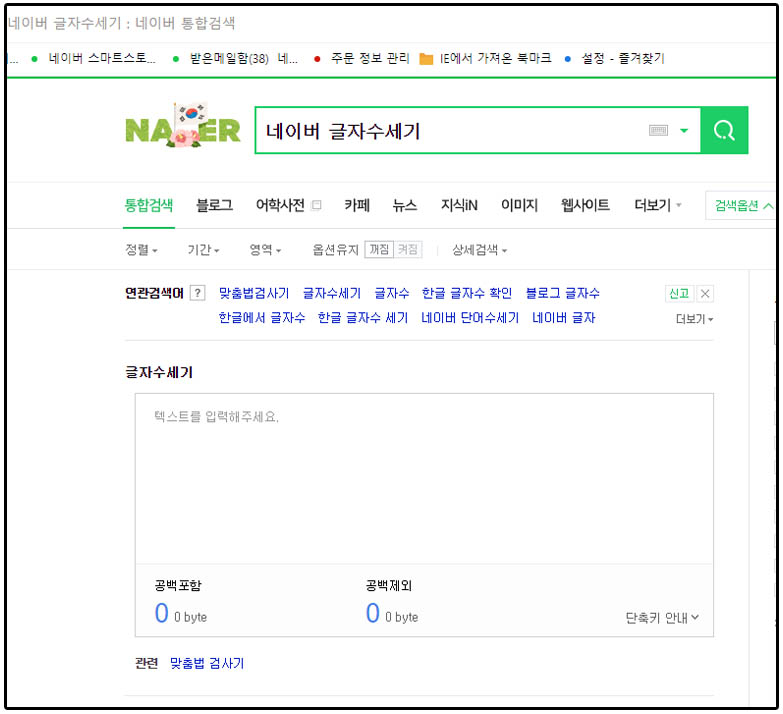
Task: Open the 웹사이트 tab
Action: (x=585, y=205)
